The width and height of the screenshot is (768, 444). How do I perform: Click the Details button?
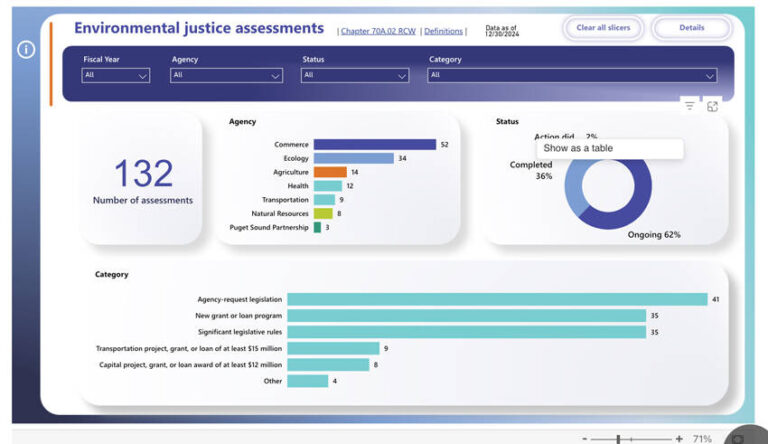(692, 28)
